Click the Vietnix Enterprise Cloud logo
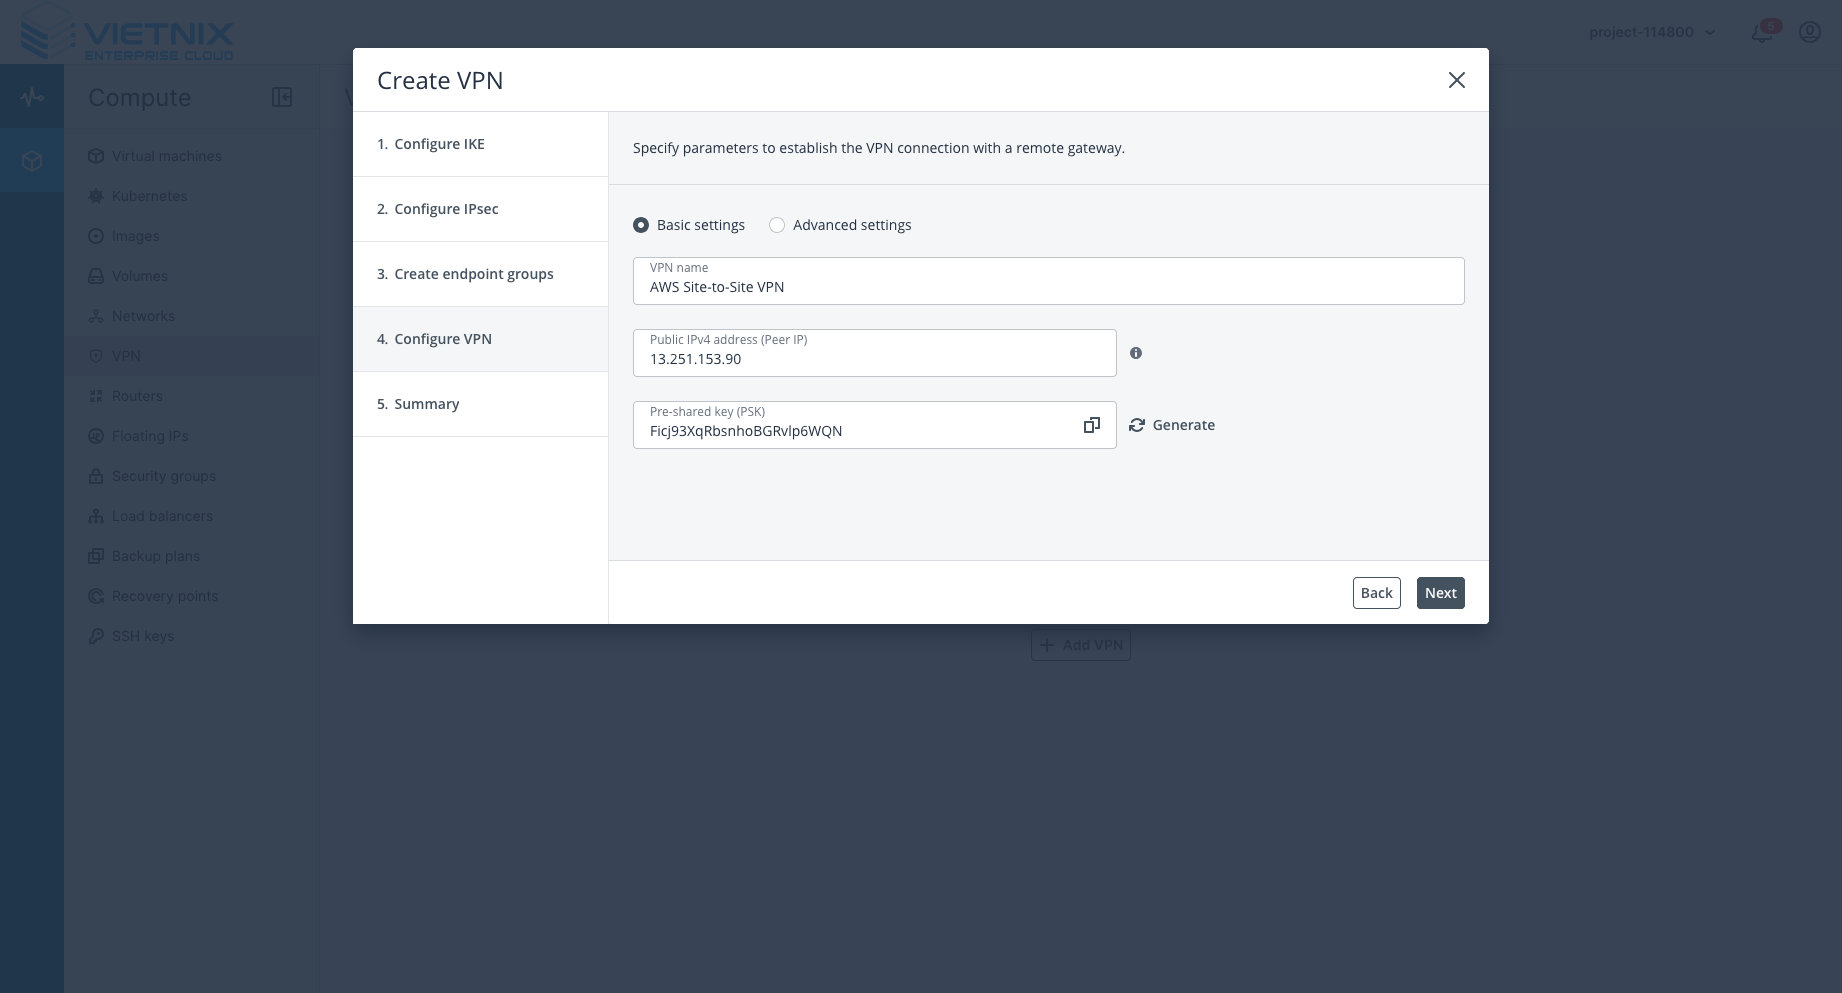Screen dimensions: 1842x993 (x=125, y=35)
